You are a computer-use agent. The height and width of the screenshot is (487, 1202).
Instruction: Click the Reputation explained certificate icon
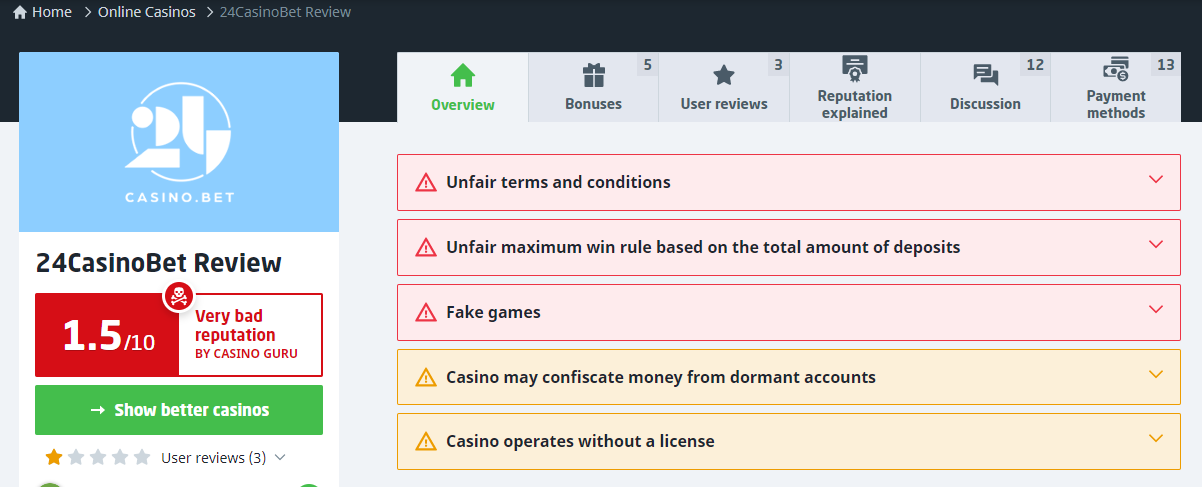tap(854, 68)
